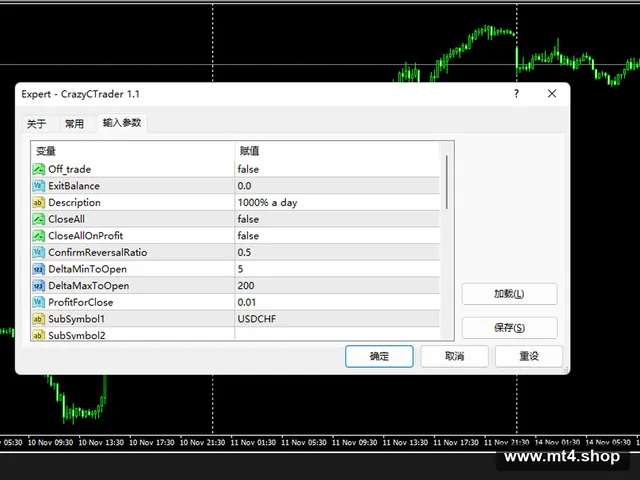The width and height of the screenshot is (640, 480).
Task: Click the CloseAll boolean parameter icon
Action: point(38,219)
